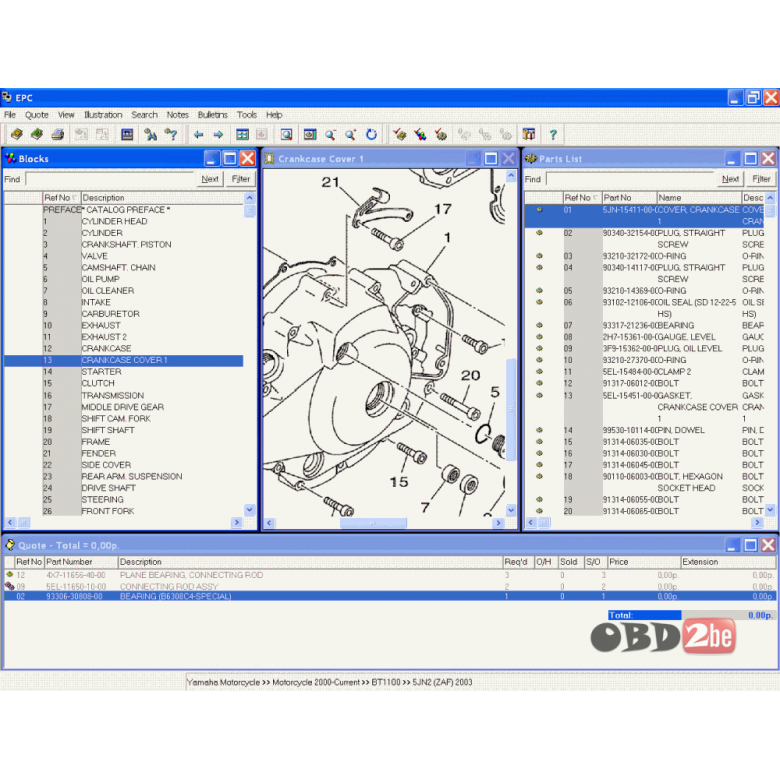Click the Blocks panel Find field

[x=110, y=179]
